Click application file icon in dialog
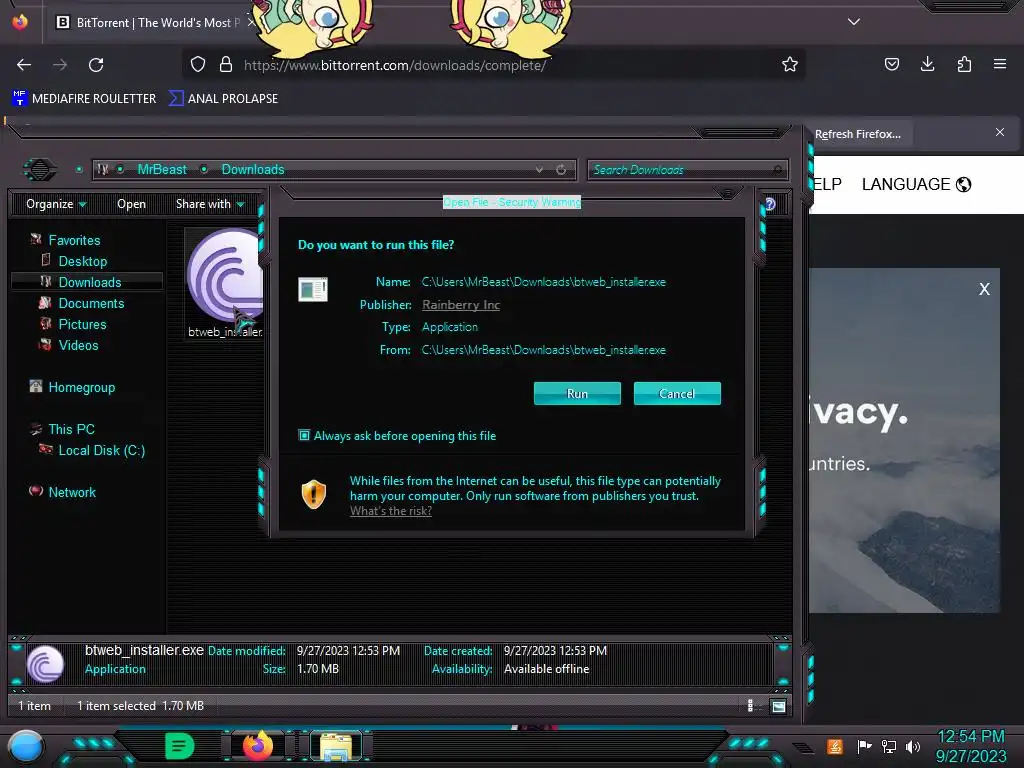1024x768 pixels. [x=313, y=289]
